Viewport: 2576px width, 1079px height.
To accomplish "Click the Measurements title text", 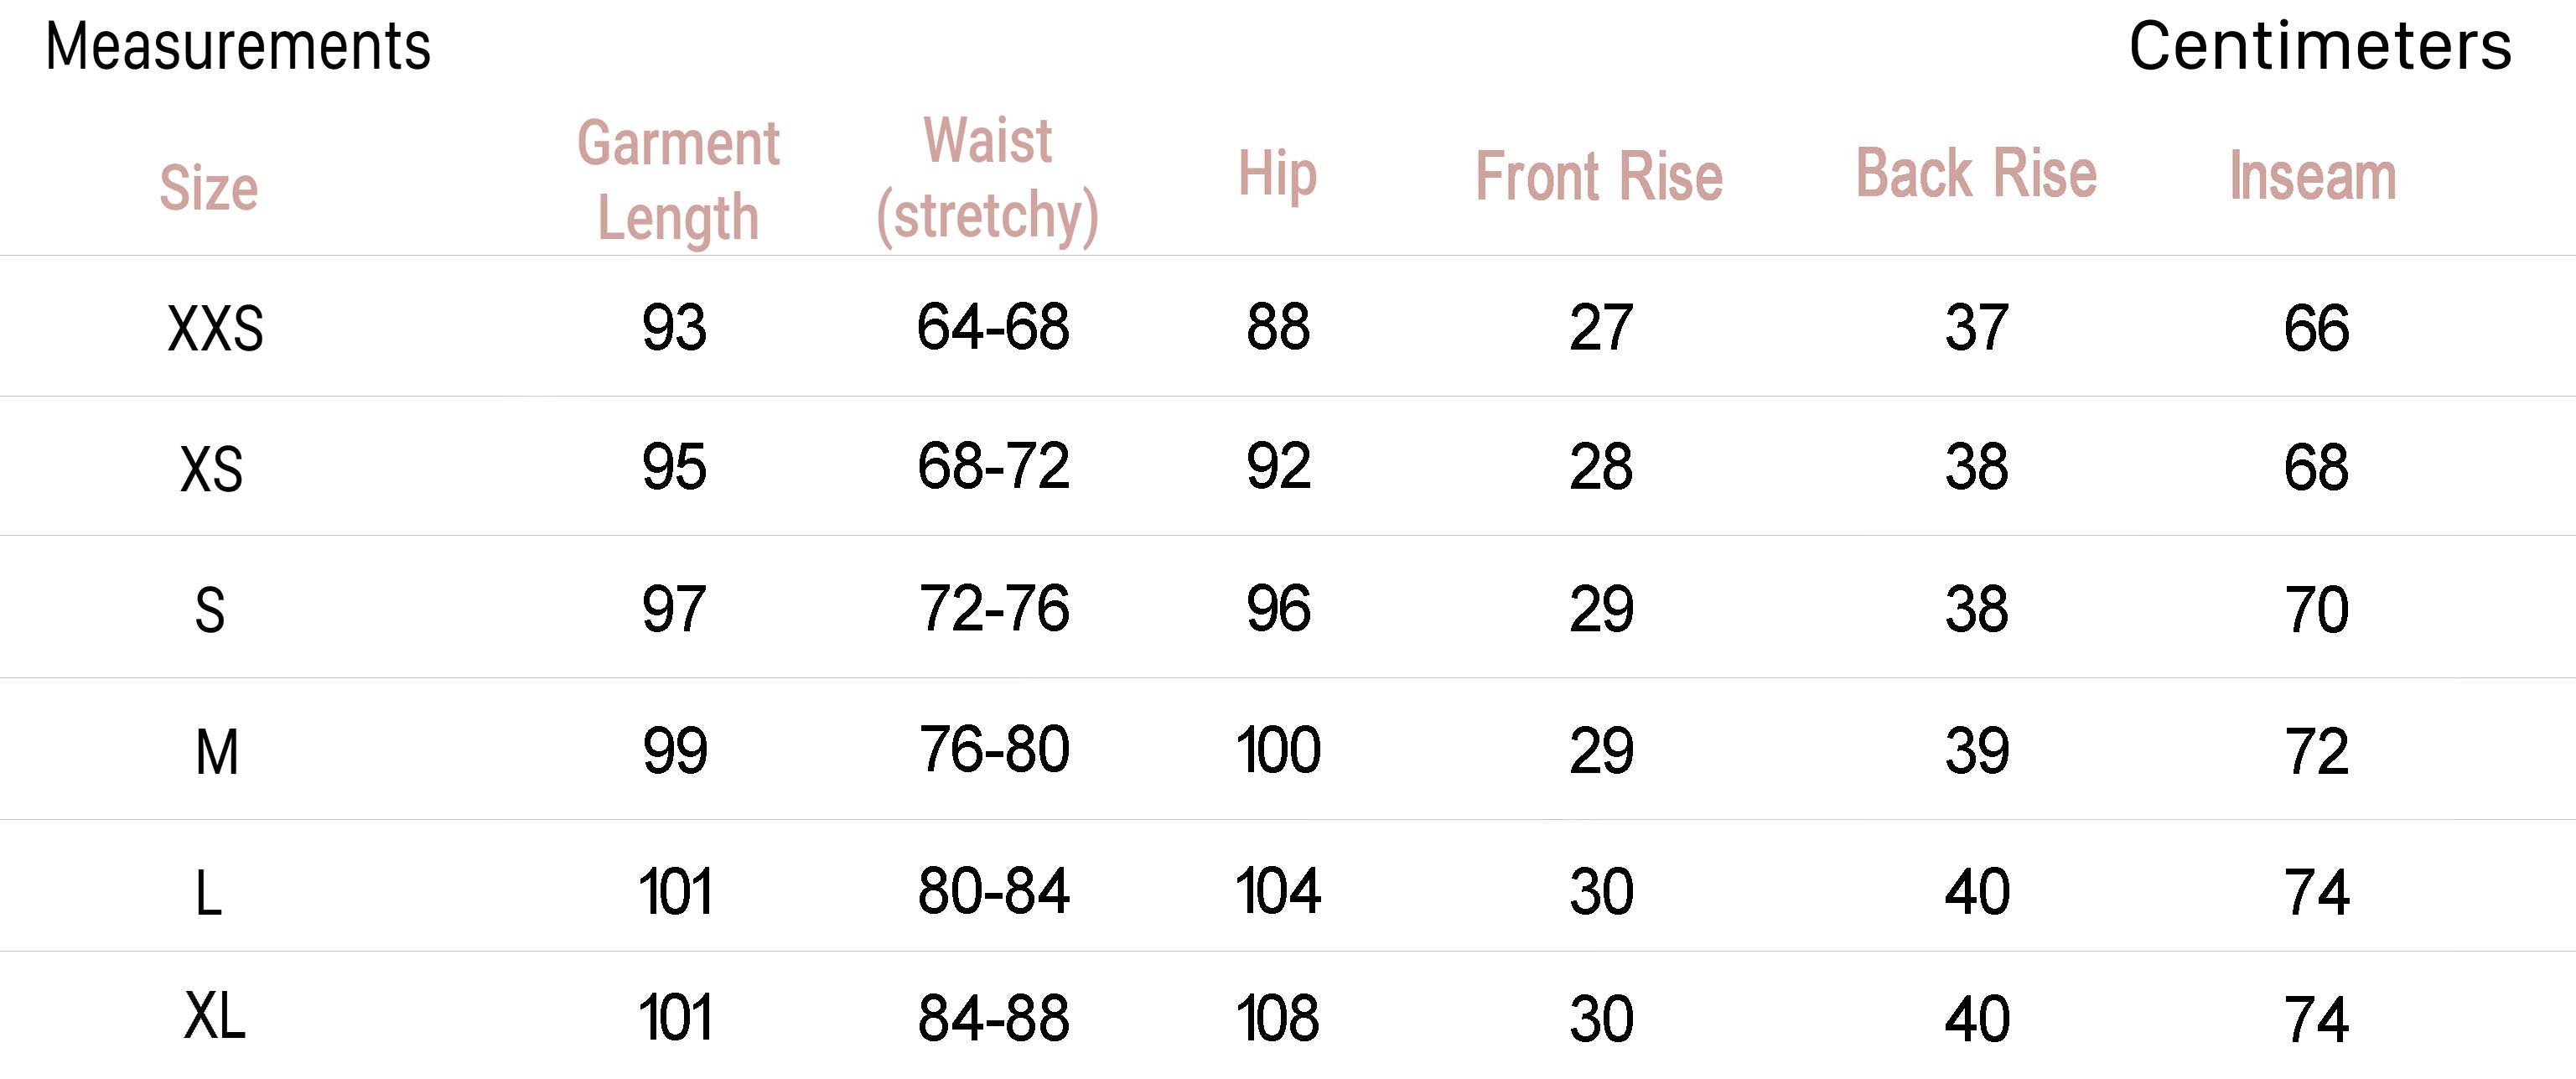I will pyautogui.click(x=238, y=47).
